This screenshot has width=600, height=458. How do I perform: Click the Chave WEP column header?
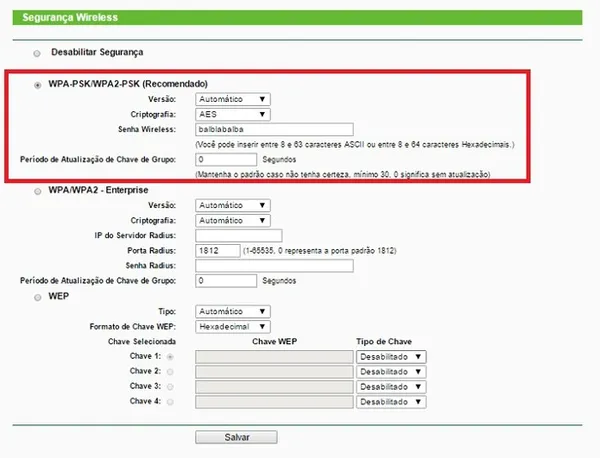point(274,342)
